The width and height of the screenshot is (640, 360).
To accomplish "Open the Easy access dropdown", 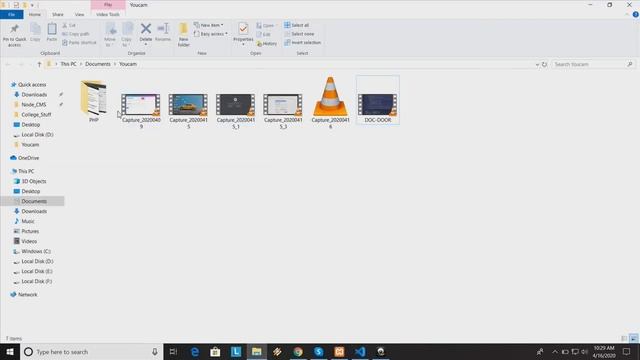I will point(211,34).
